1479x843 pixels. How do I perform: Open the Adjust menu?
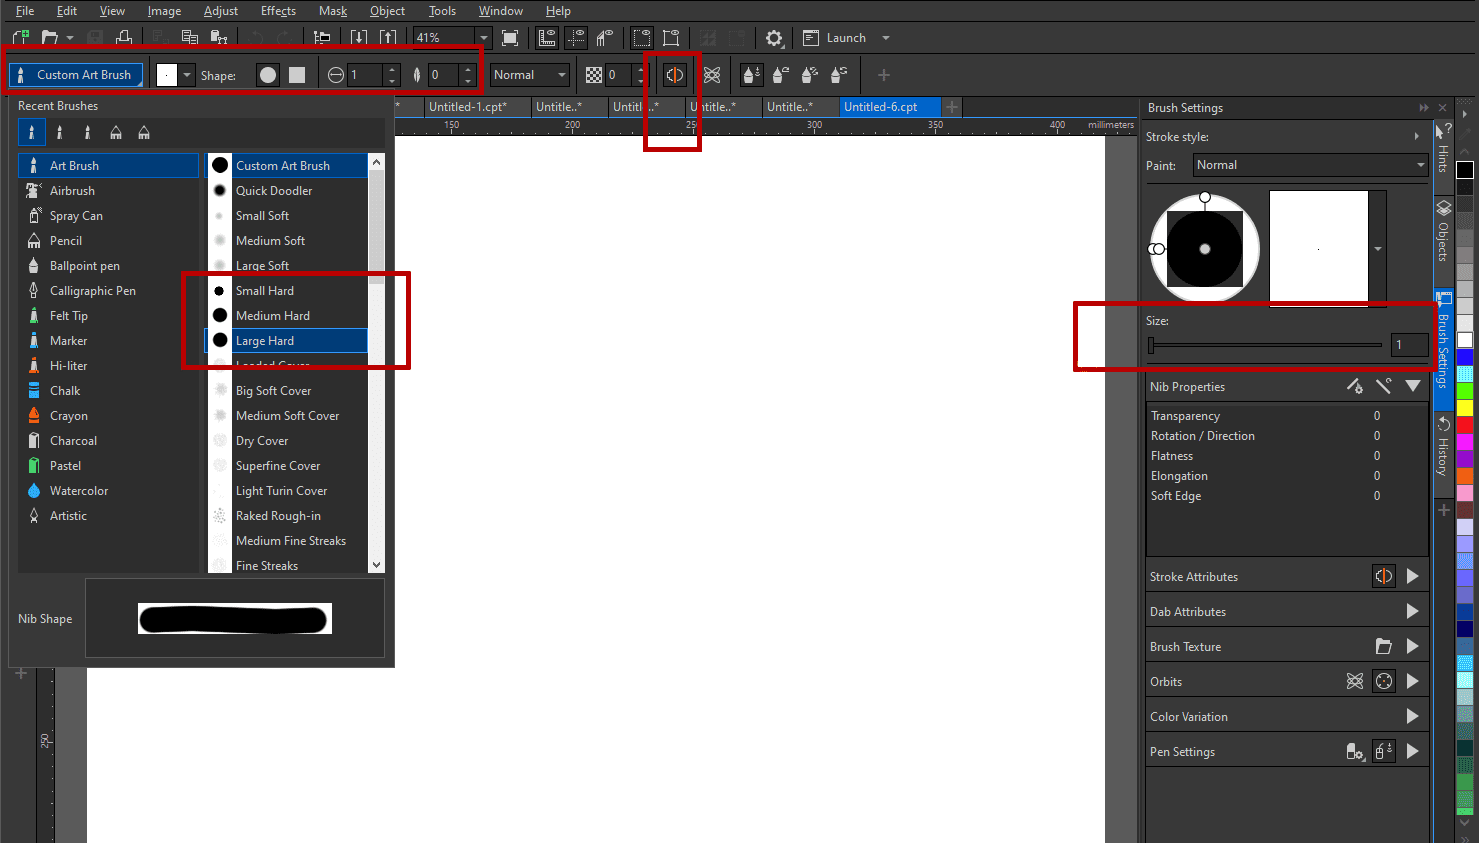tap(221, 11)
